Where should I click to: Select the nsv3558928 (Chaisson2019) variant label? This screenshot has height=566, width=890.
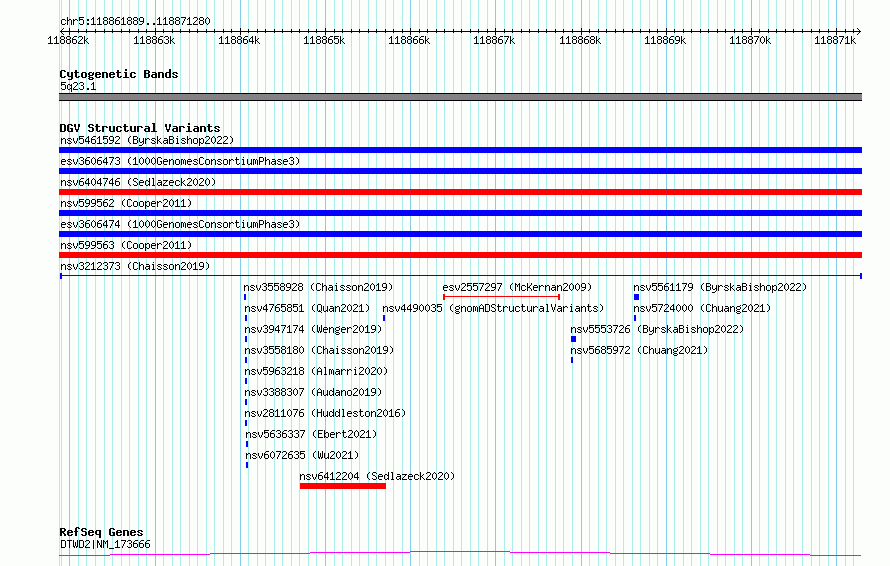point(318,287)
